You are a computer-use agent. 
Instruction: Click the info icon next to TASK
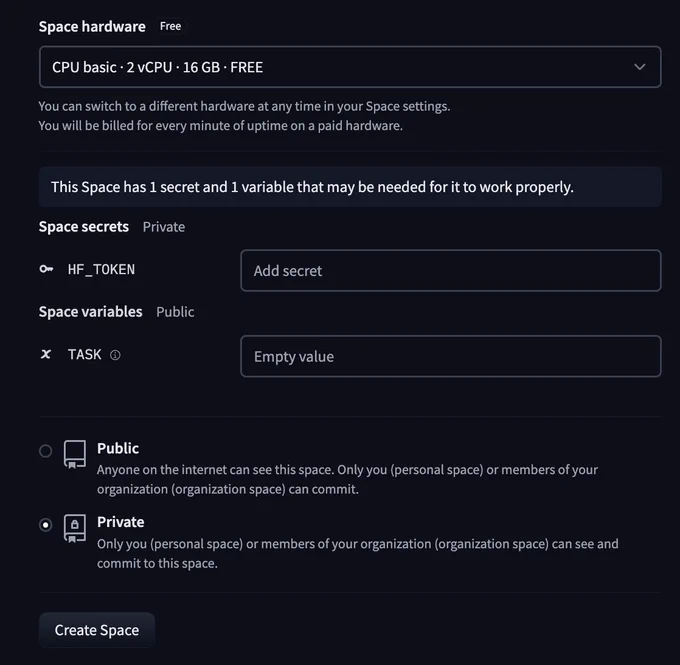115,355
